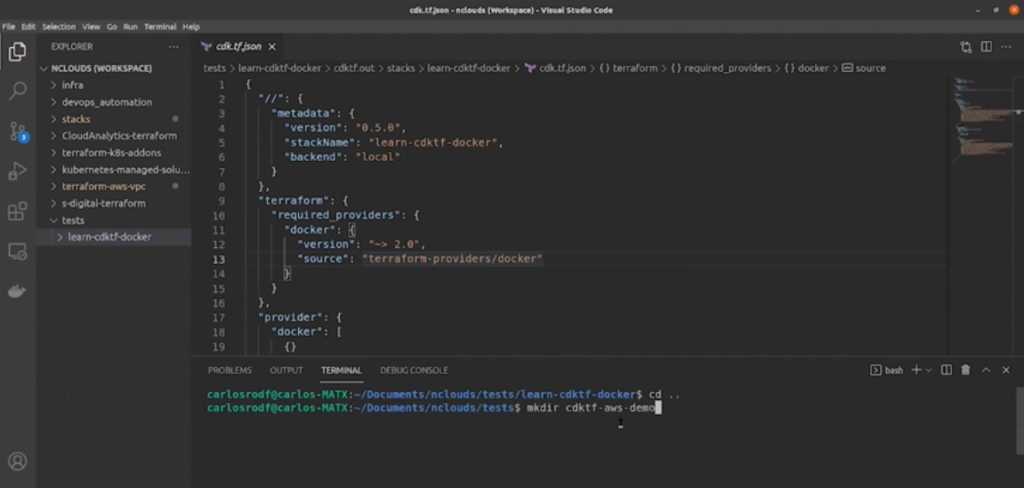The image size is (1024, 488).
Task: Split the editor to the right
Action: click(x=986, y=47)
